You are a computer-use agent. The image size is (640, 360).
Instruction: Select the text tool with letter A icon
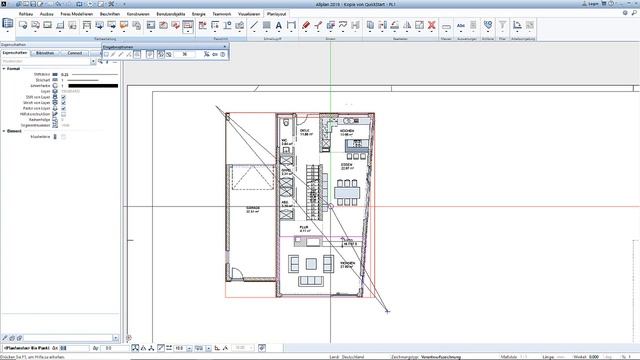pos(278,25)
